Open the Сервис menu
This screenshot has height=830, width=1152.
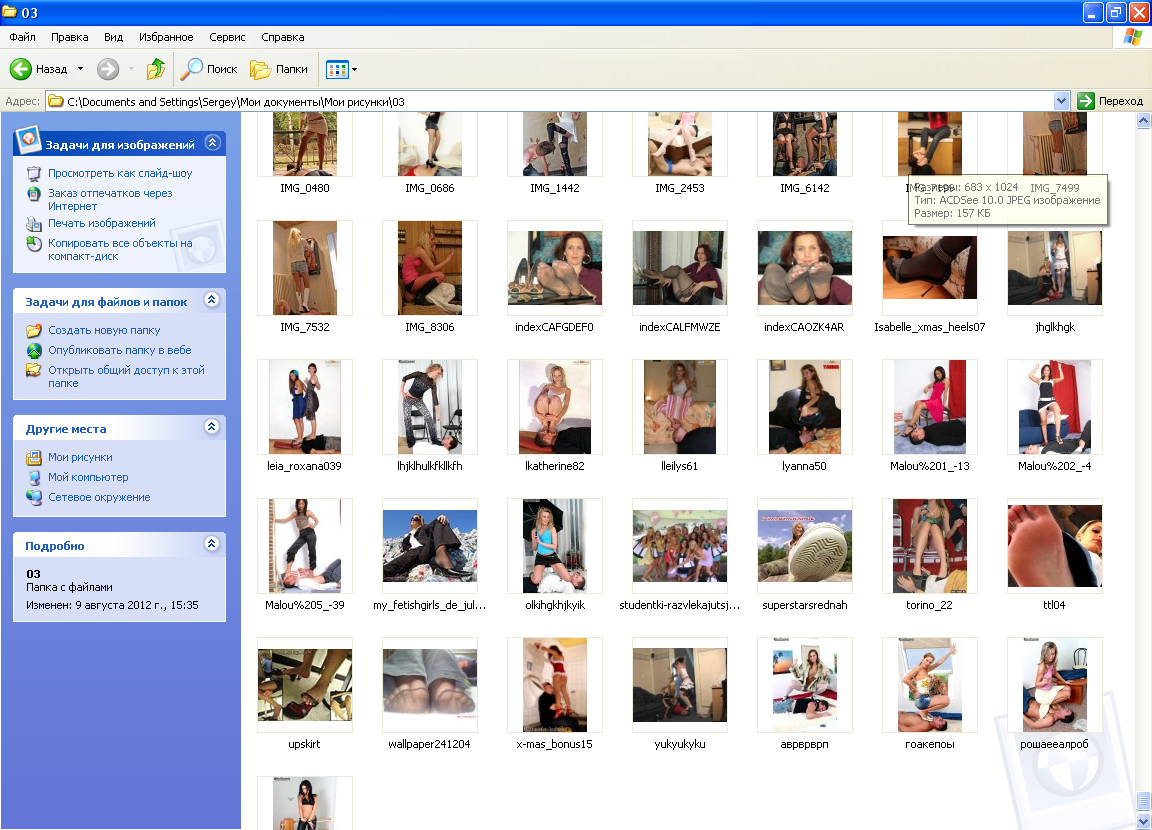(227, 37)
